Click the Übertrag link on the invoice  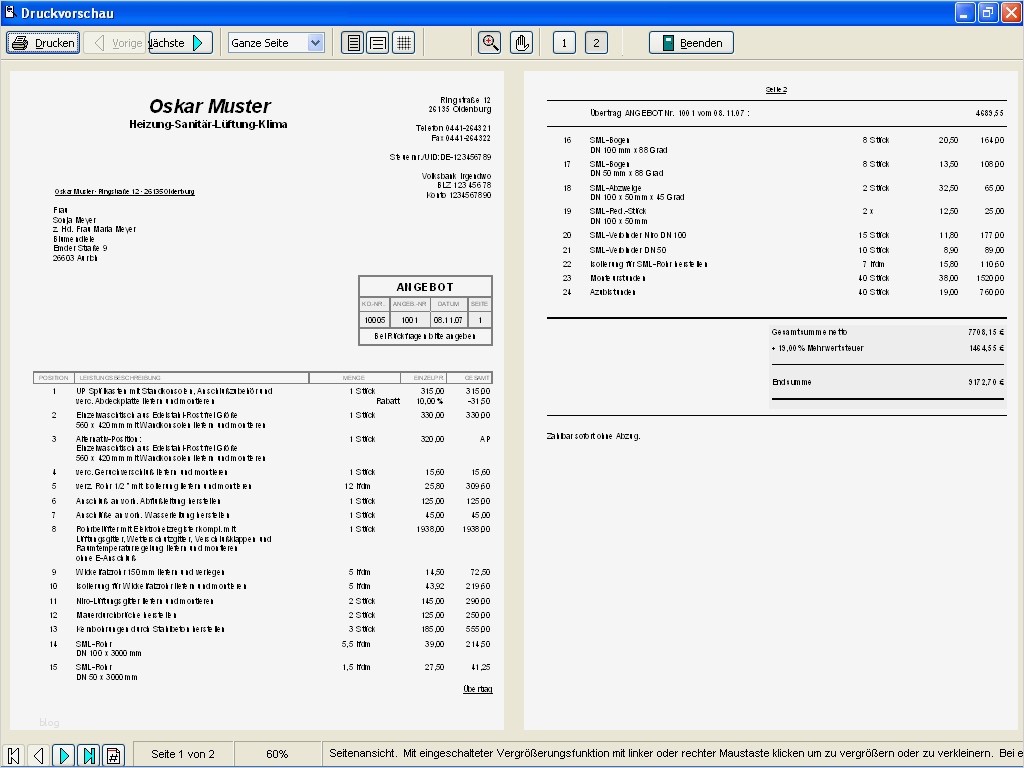click(477, 689)
